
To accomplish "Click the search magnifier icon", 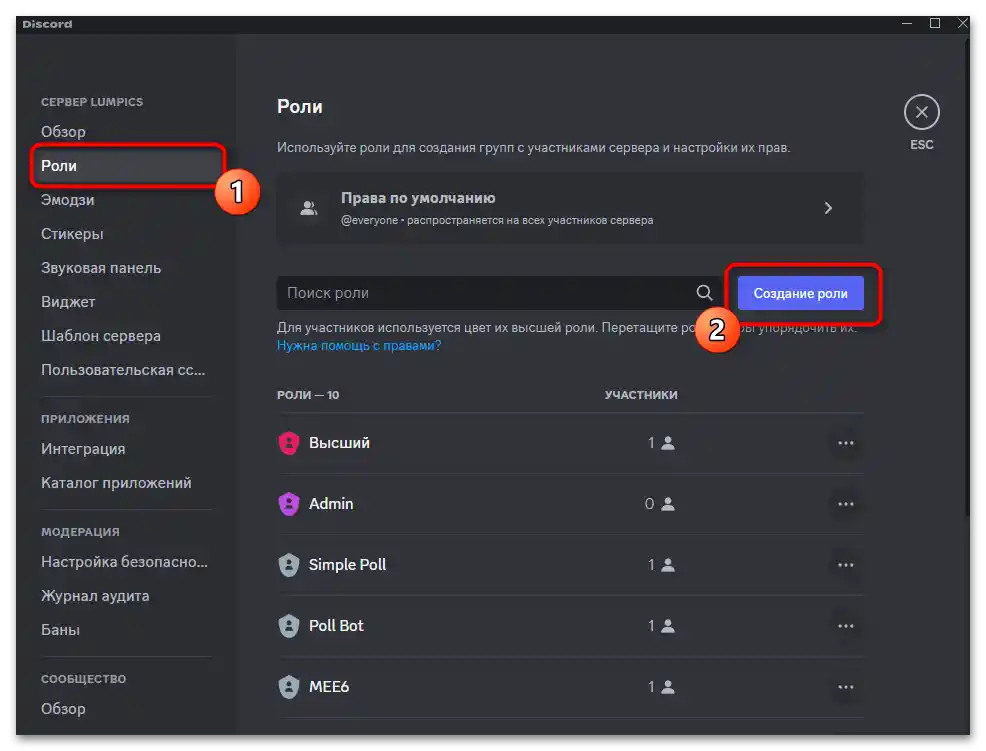I will click(x=704, y=293).
